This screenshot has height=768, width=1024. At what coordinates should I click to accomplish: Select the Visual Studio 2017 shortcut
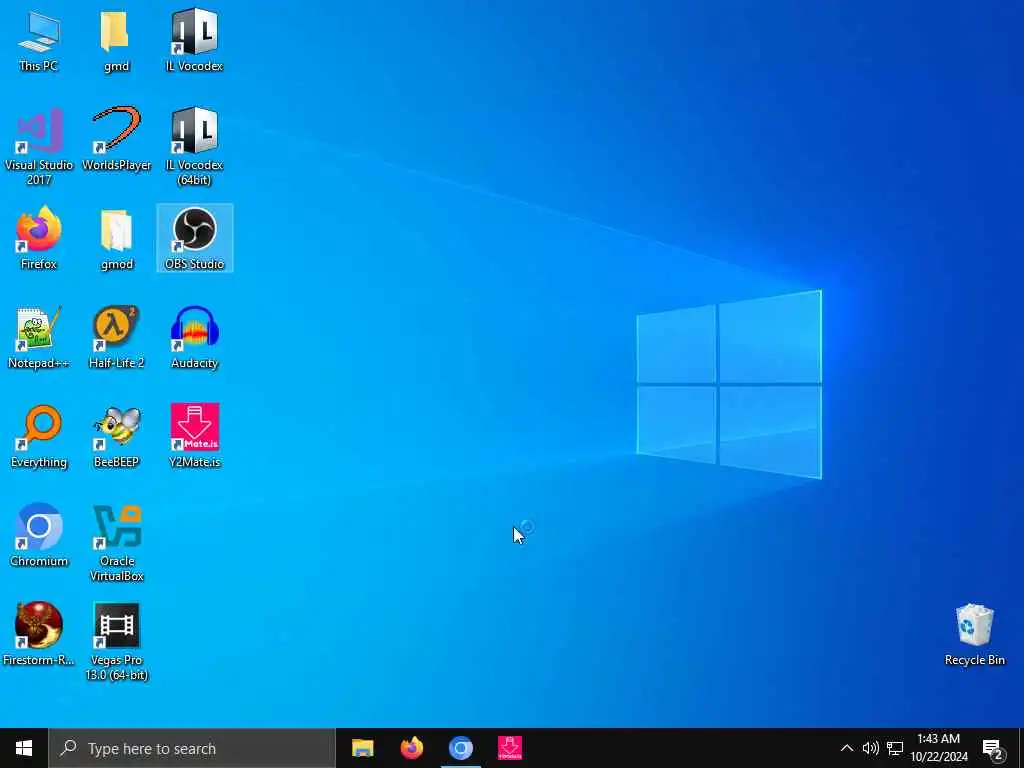[x=39, y=146]
